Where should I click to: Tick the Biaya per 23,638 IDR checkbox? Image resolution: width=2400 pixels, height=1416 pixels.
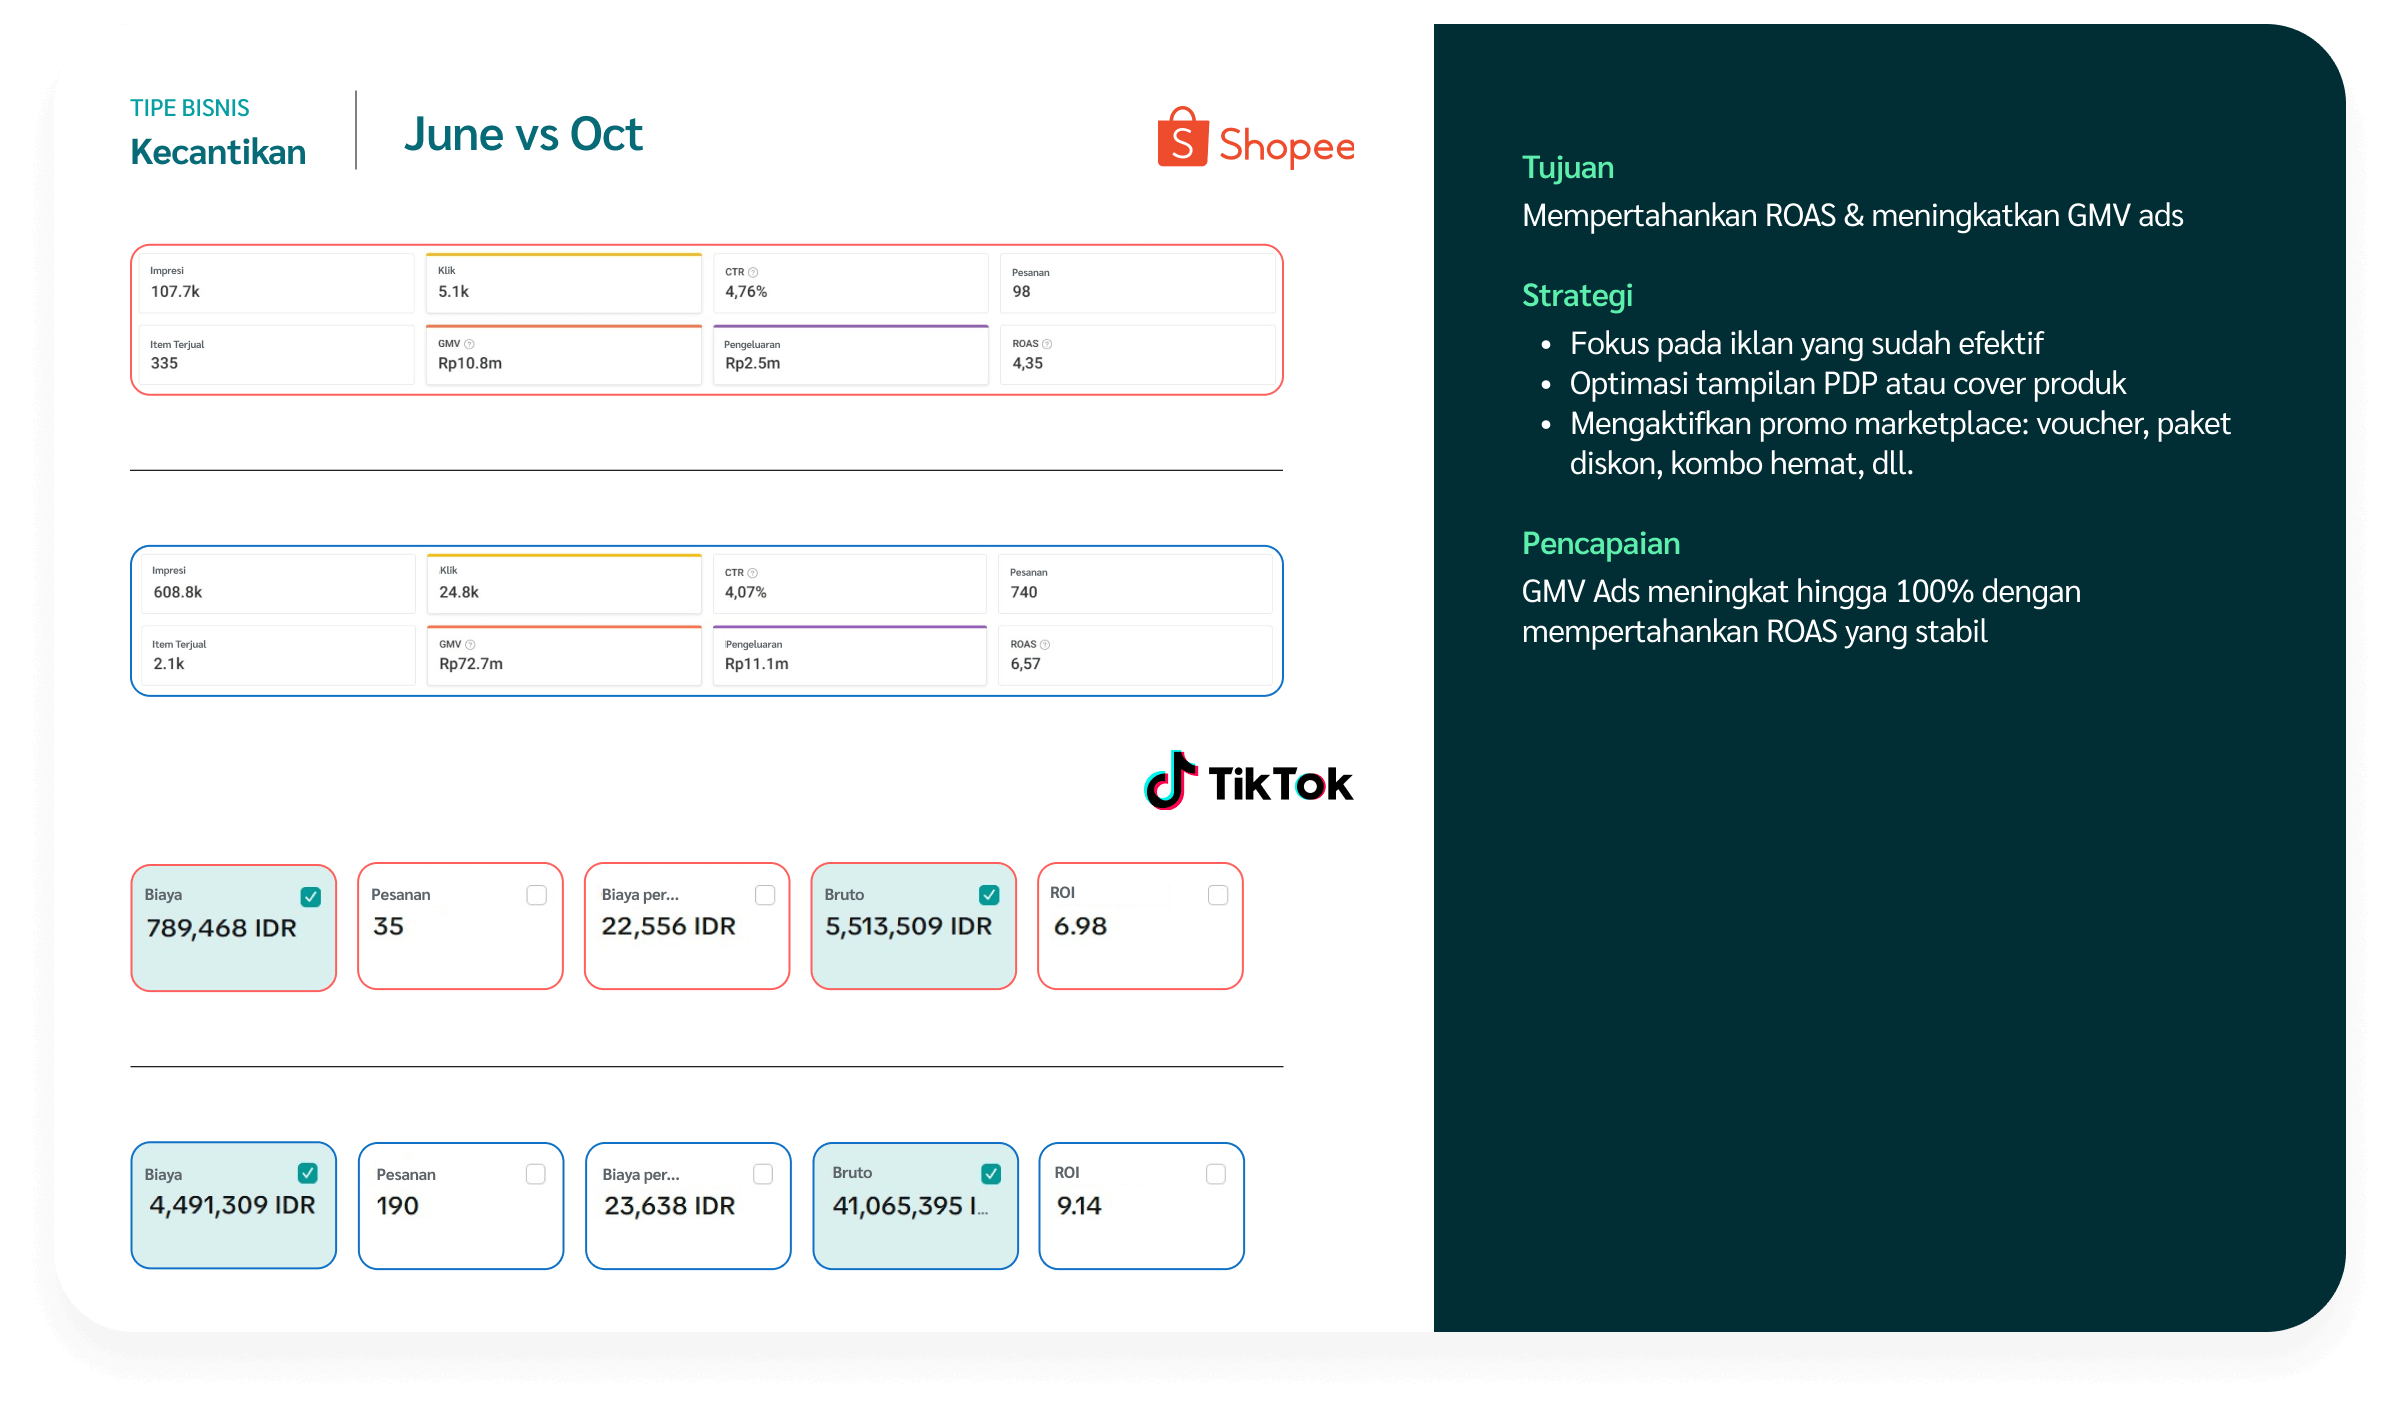pyautogui.click(x=763, y=1174)
